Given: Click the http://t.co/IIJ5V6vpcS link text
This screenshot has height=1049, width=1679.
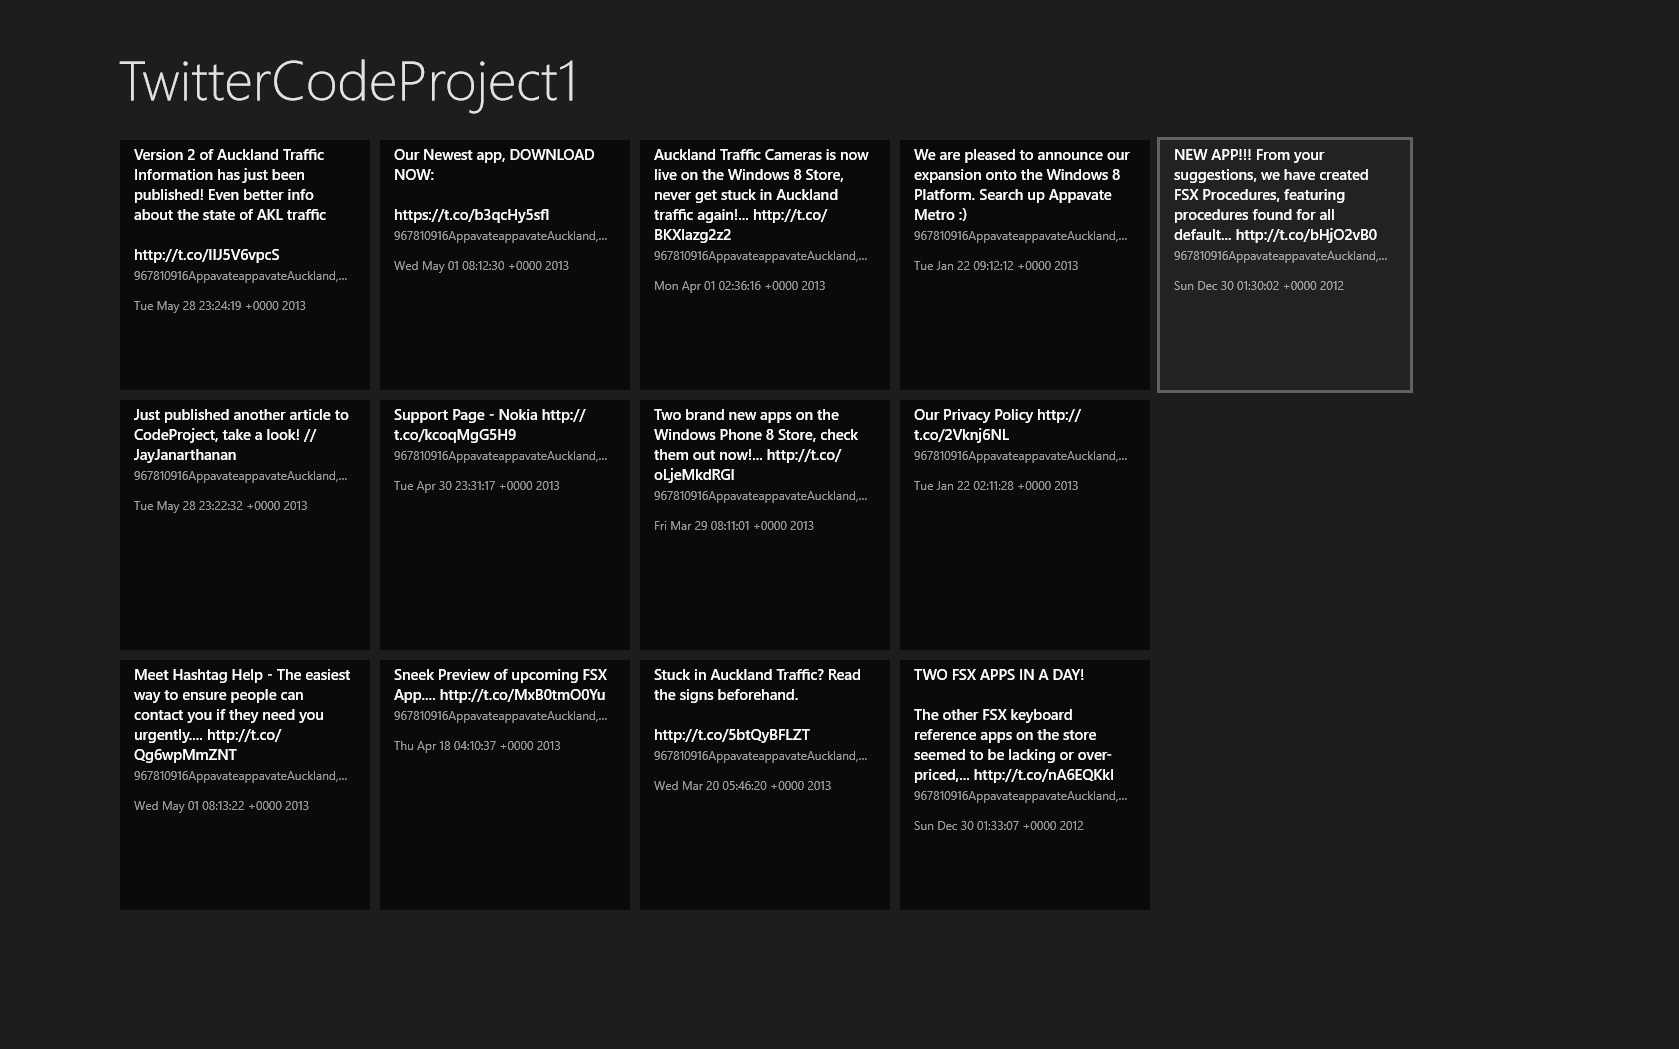Looking at the screenshot, I should click(x=207, y=255).
